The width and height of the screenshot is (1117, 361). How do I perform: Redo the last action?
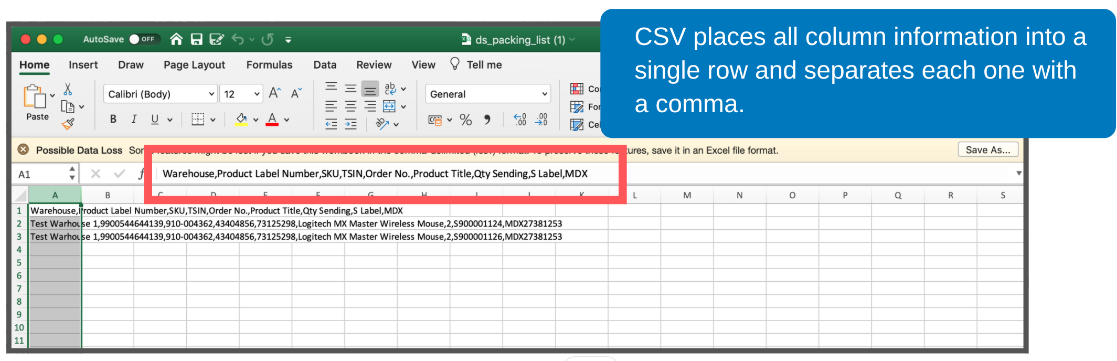tap(268, 39)
